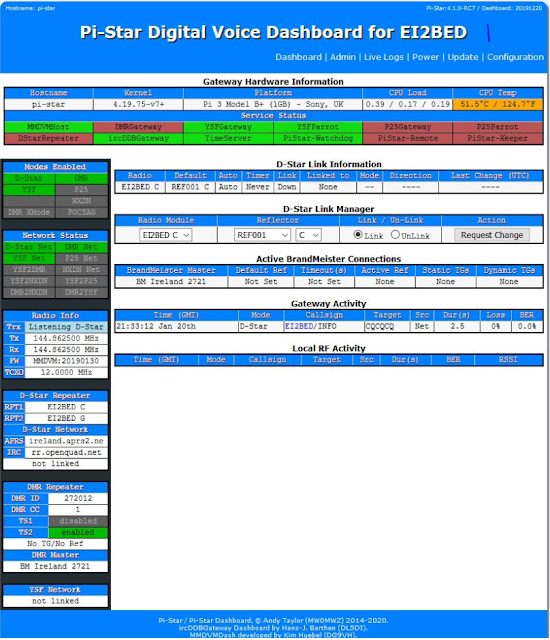Click BM Ireland 2721 in BrandMeister connections
This screenshot has width=550, height=640.
coord(171,282)
